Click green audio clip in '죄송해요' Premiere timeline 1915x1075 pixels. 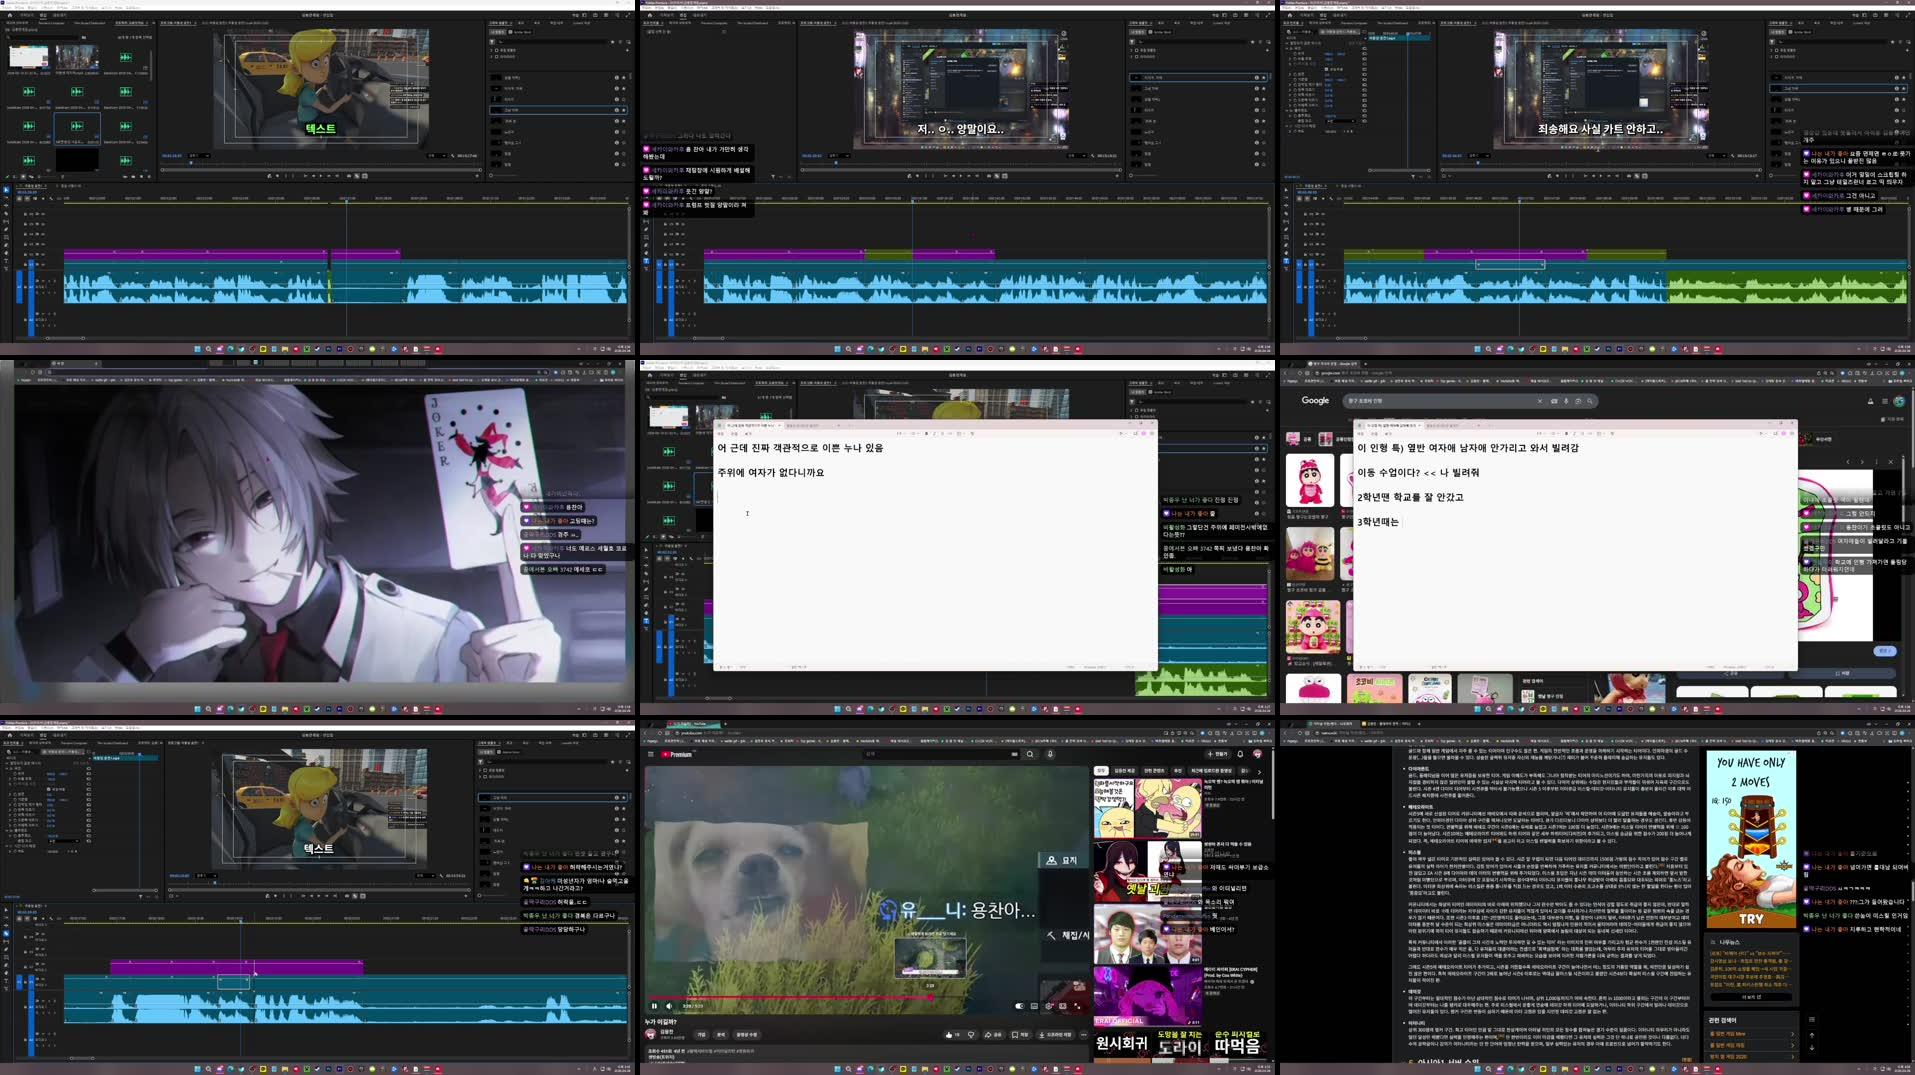[x=1785, y=286]
